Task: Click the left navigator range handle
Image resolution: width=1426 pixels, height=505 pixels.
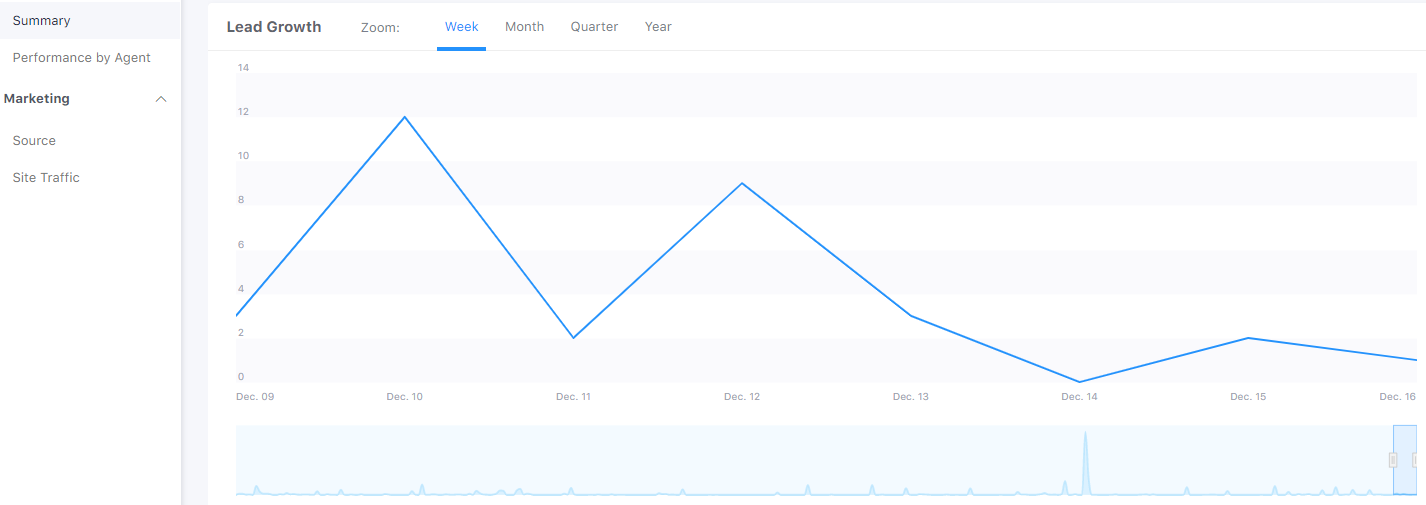Action: tap(1393, 460)
